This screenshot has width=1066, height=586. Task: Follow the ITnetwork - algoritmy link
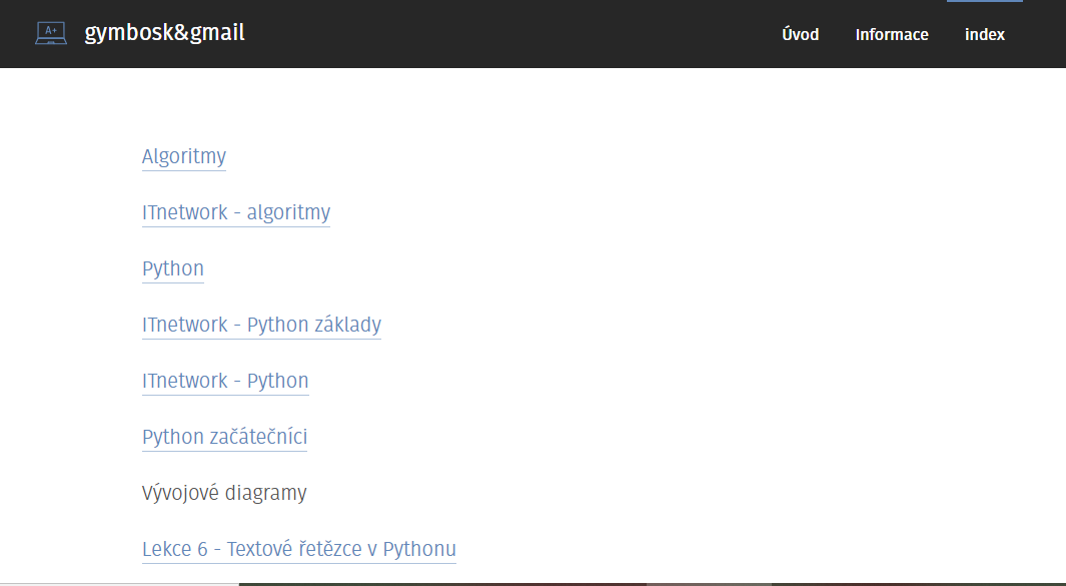[x=236, y=213]
